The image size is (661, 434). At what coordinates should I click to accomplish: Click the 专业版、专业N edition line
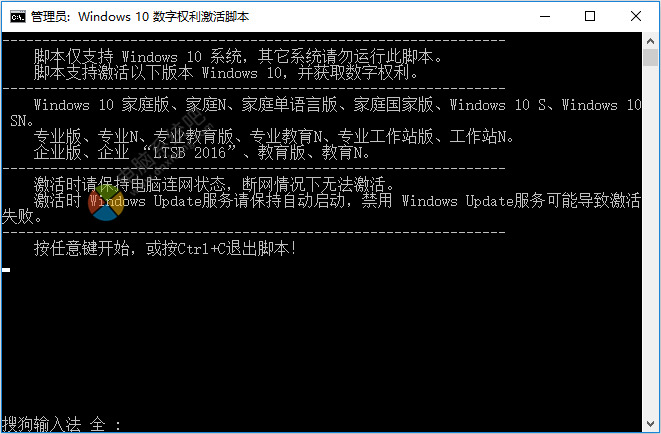click(274, 137)
